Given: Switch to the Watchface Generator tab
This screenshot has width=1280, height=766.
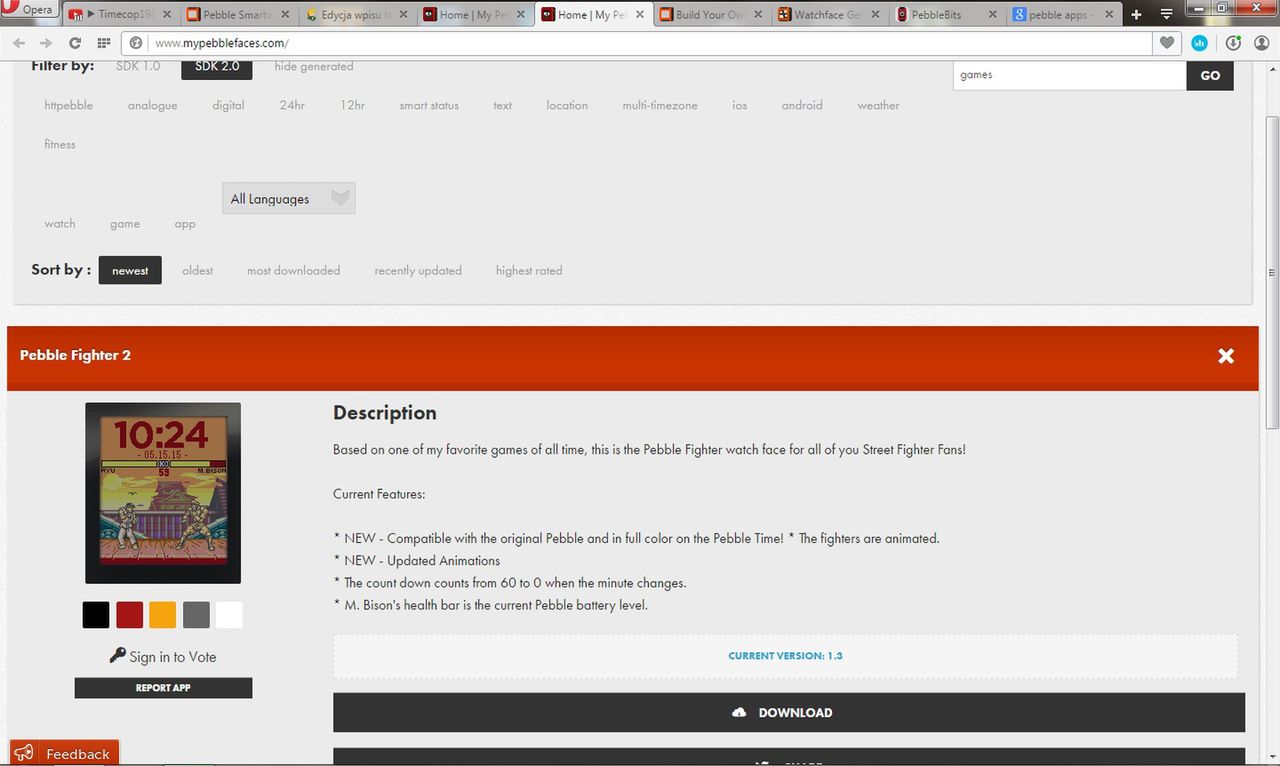Looking at the screenshot, I should point(826,15).
